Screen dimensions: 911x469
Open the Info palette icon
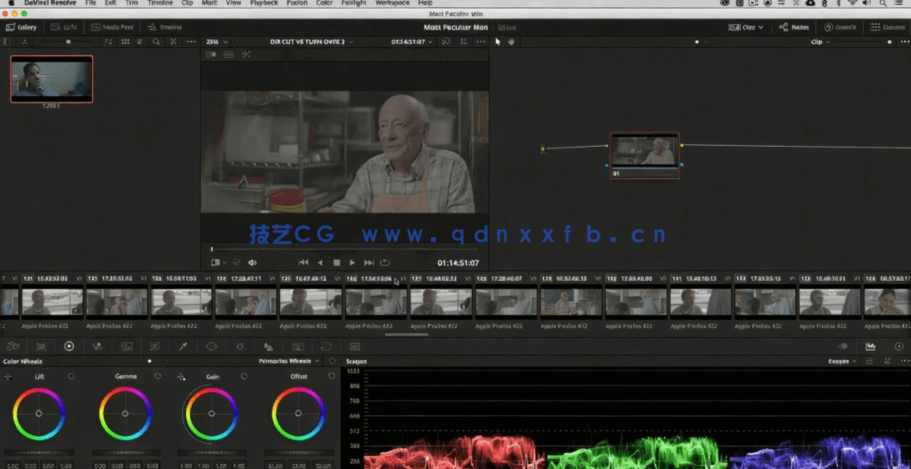pyautogui.click(x=899, y=346)
